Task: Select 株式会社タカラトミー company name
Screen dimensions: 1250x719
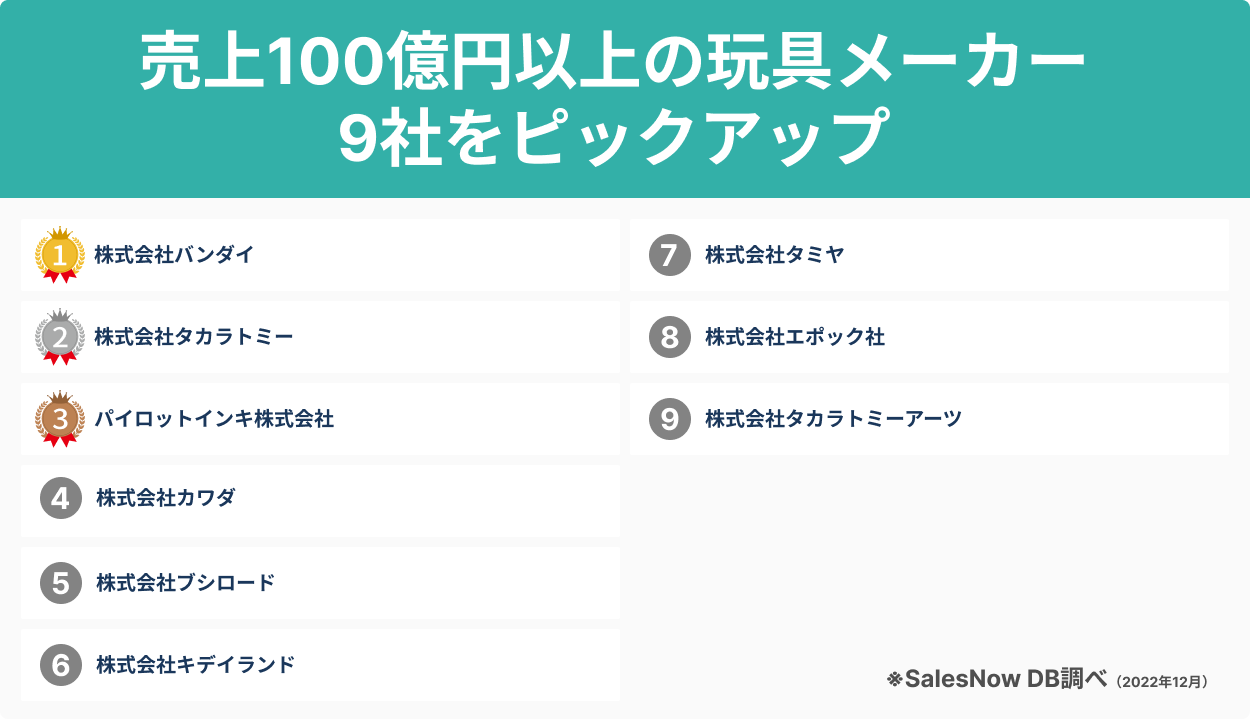Action: pos(194,337)
